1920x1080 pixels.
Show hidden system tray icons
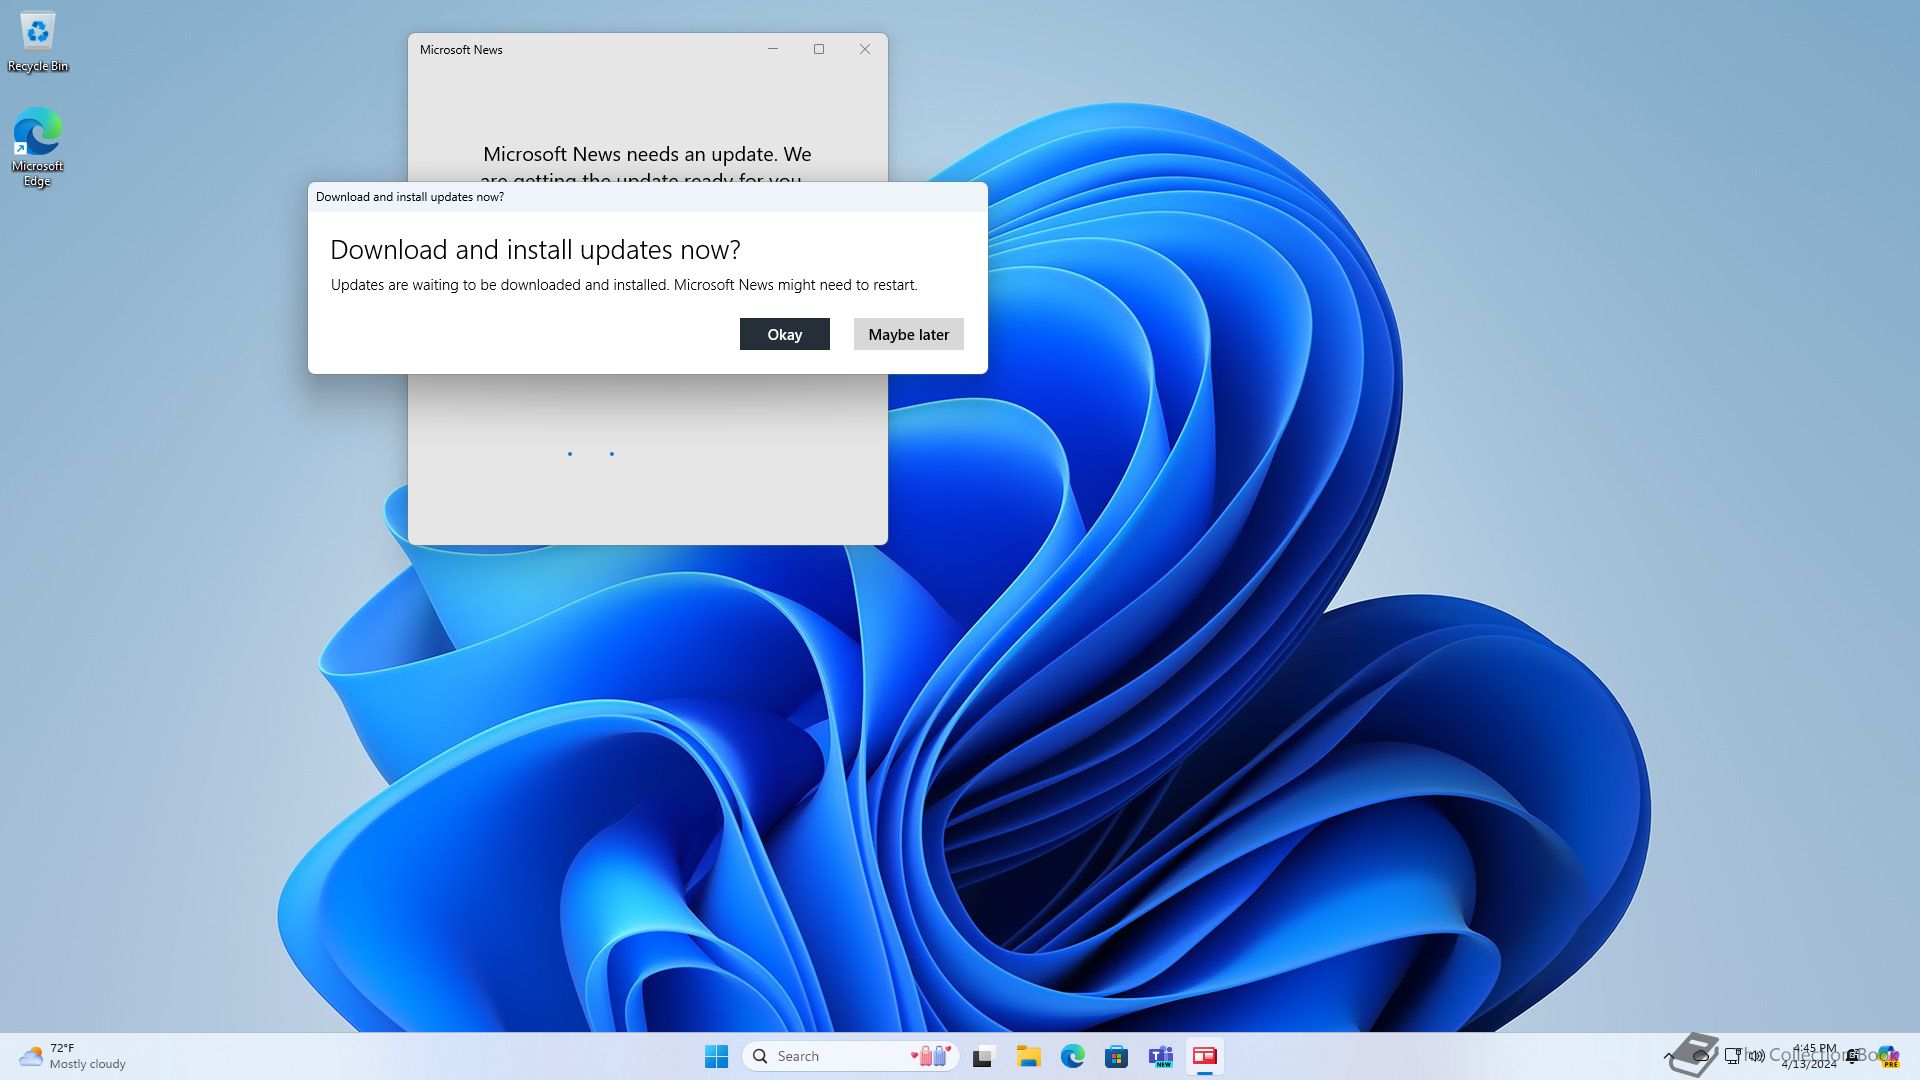(x=1668, y=1056)
